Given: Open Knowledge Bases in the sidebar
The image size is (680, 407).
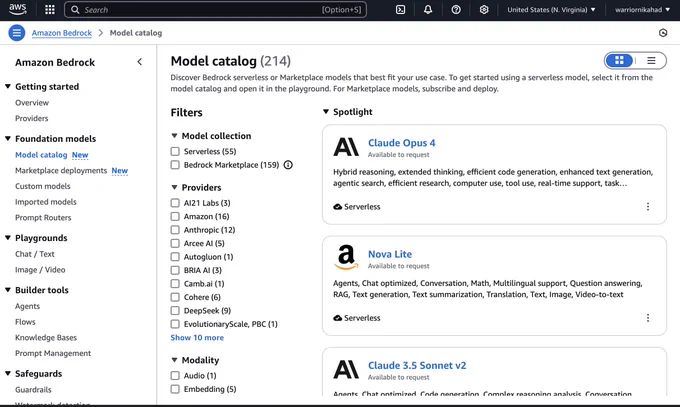Looking at the screenshot, I should (x=46, y=338).
